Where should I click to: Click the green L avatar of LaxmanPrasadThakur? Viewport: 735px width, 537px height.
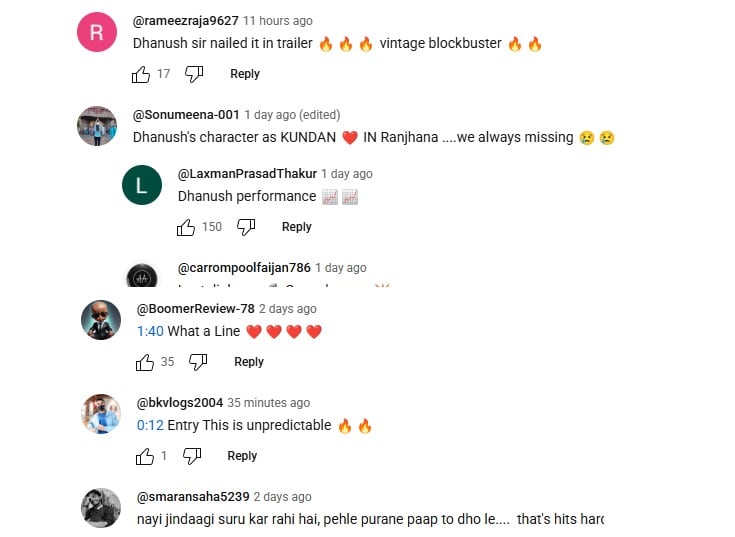pos(142,185)
